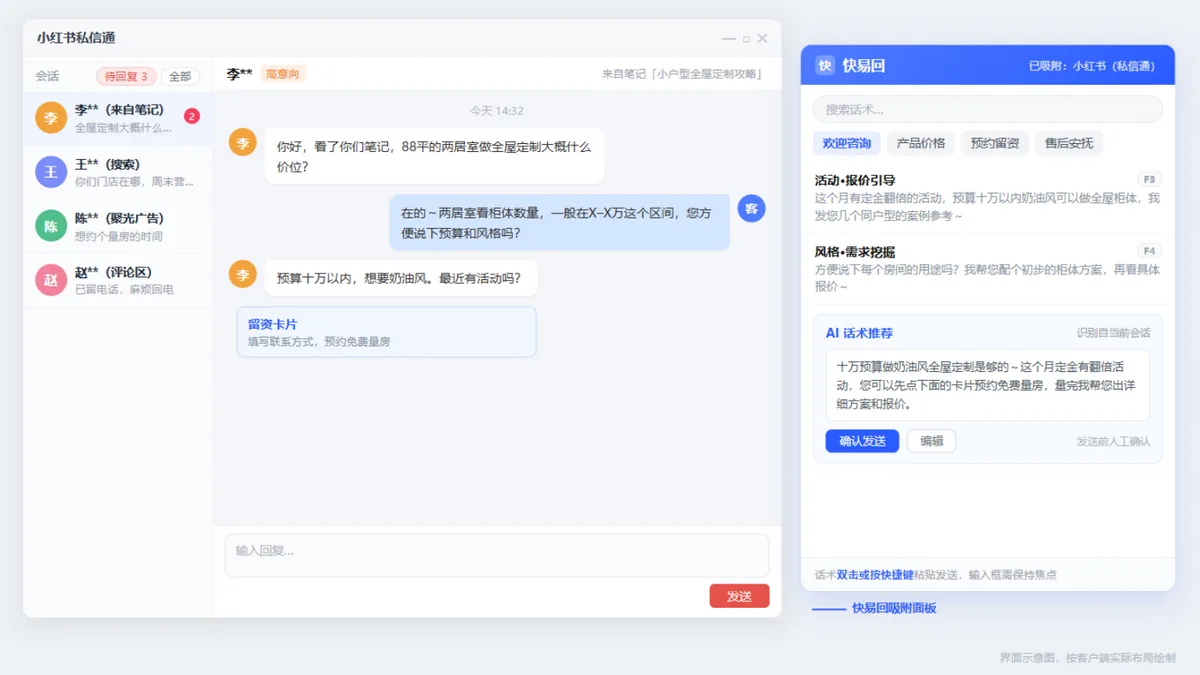Click the blue agent reply bubble
This screenshot has width=1200, height=675.
559,222
